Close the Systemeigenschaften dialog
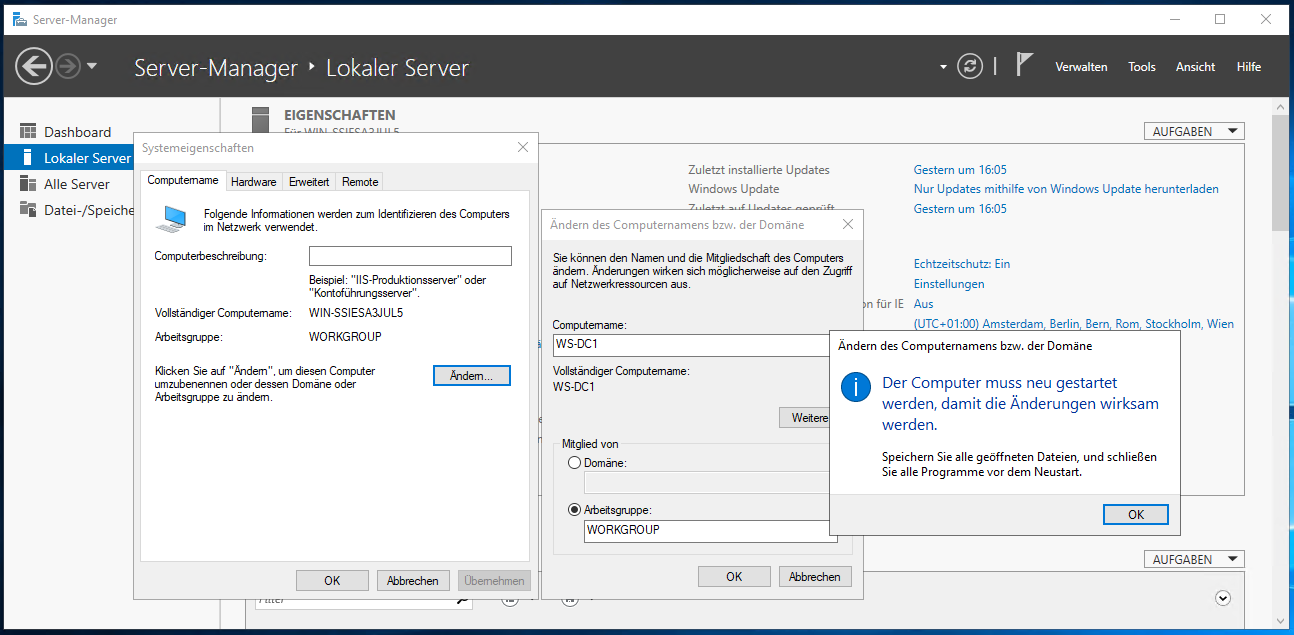The width and height of the screenshot is (1294, 635). point(522,147)
